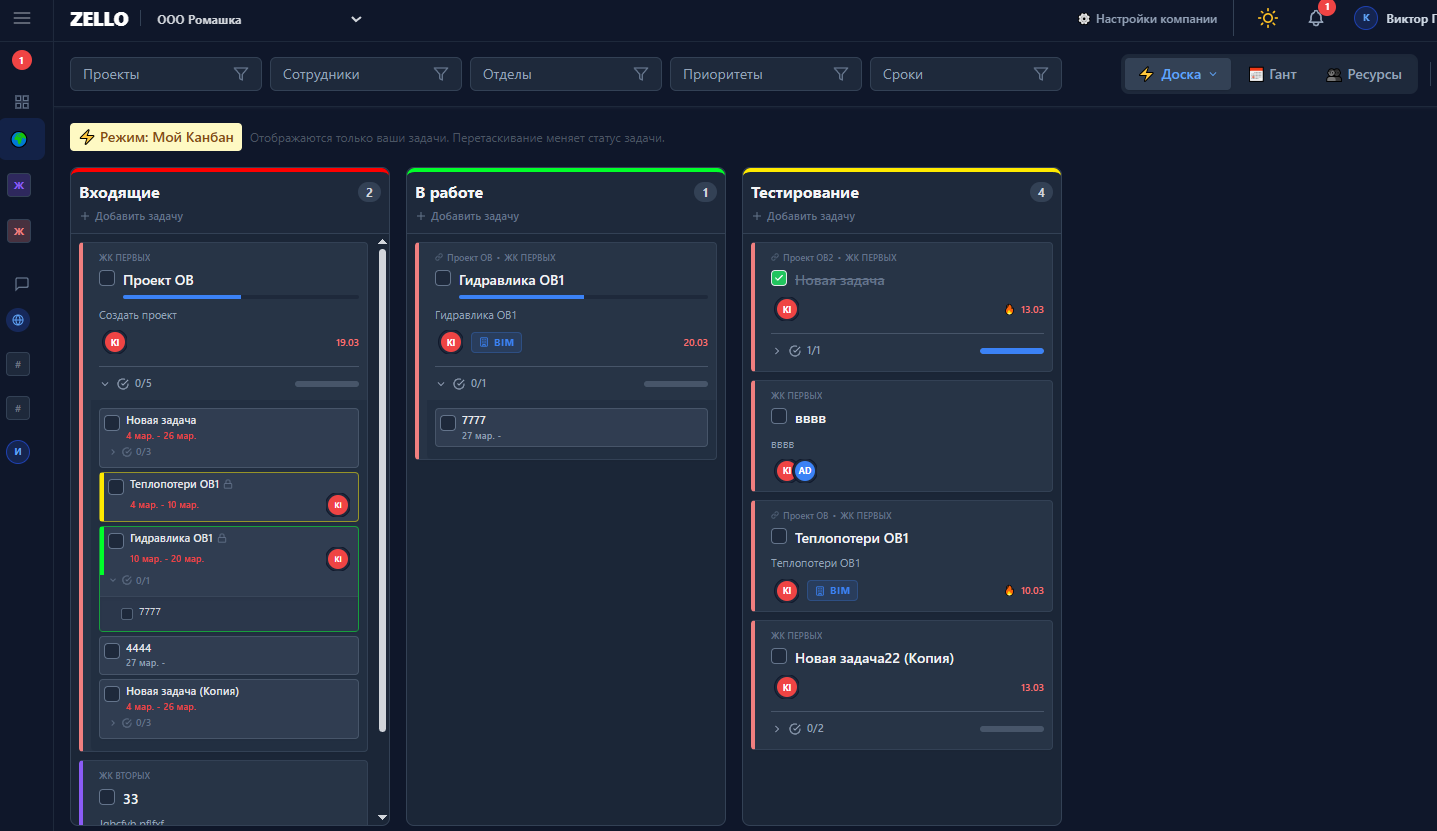This screenshot has width=1437, height=831.
Task: Open Настройки компании
Action: (x=1147, y=19)
